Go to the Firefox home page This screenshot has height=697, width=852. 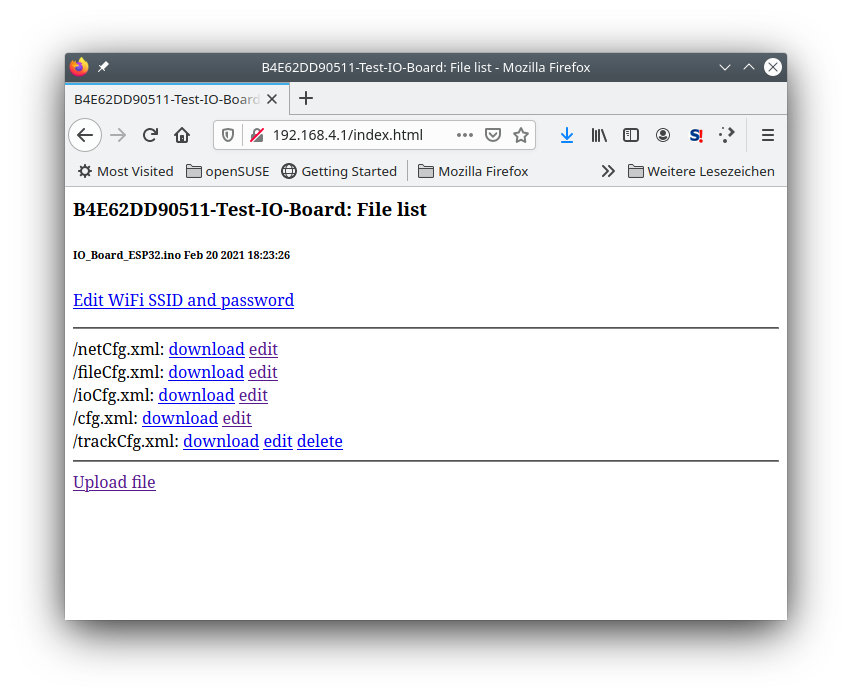(x=182, y=135)
